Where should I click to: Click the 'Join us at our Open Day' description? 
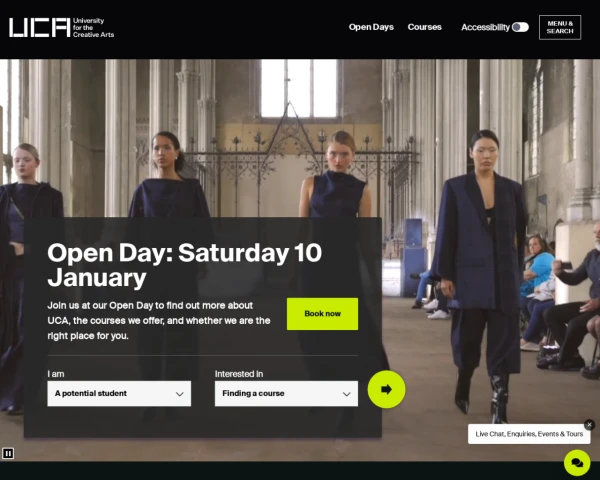tap(159, 320)
